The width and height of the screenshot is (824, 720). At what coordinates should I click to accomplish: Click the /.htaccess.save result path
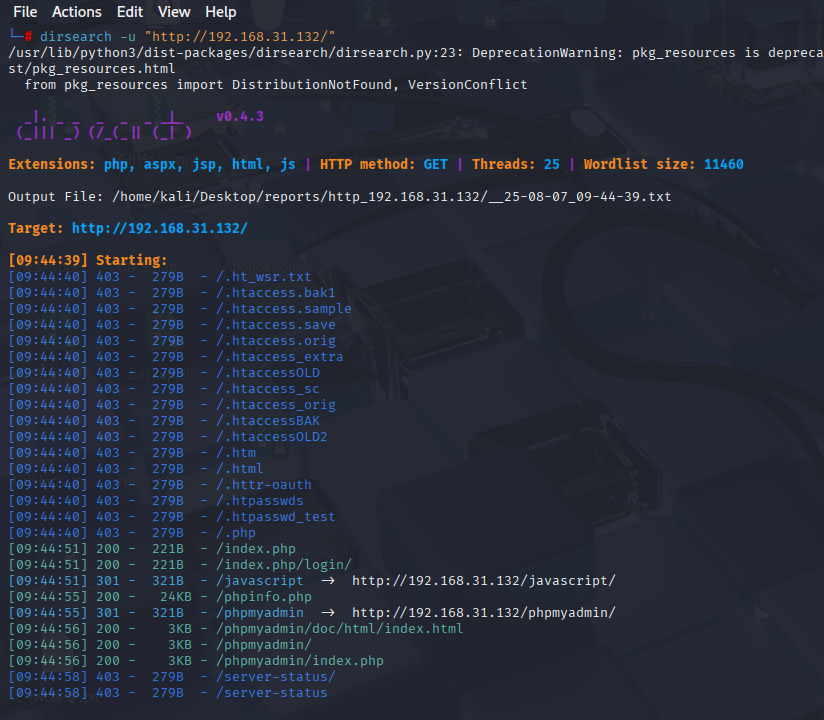276,325
